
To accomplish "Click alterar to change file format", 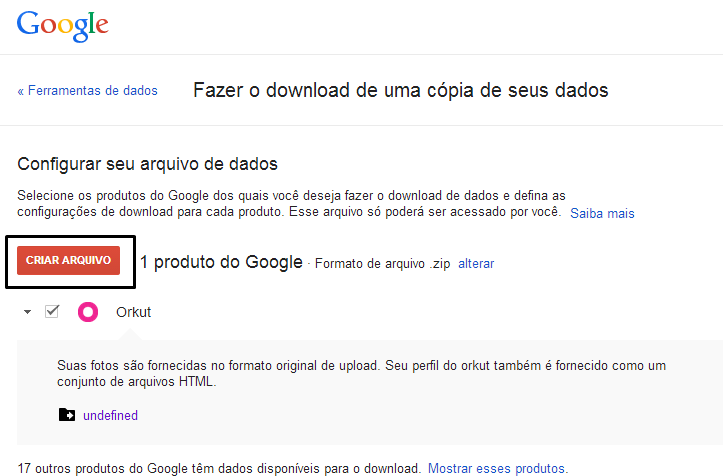I will tap(476, 263).
